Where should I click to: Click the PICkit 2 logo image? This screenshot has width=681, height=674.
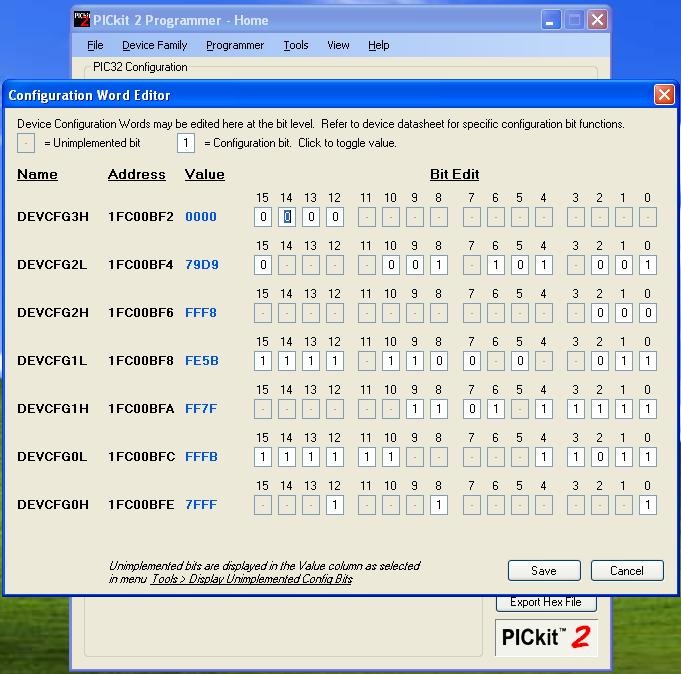(546, 638)
